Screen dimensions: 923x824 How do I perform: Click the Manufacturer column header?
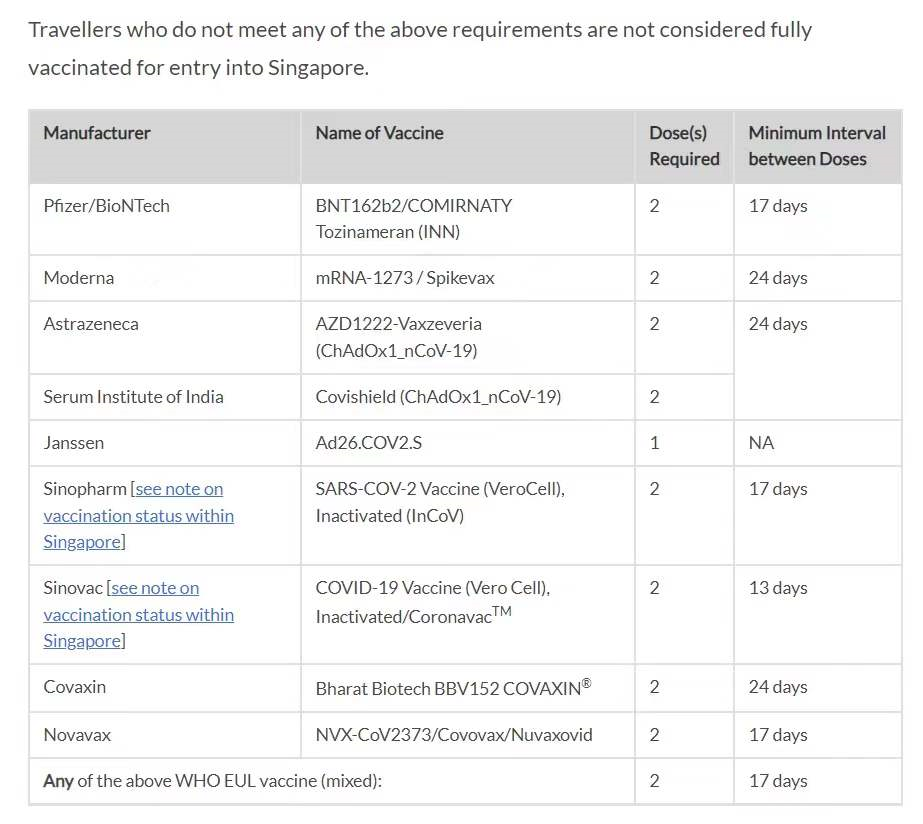click(x=97, y=133)
